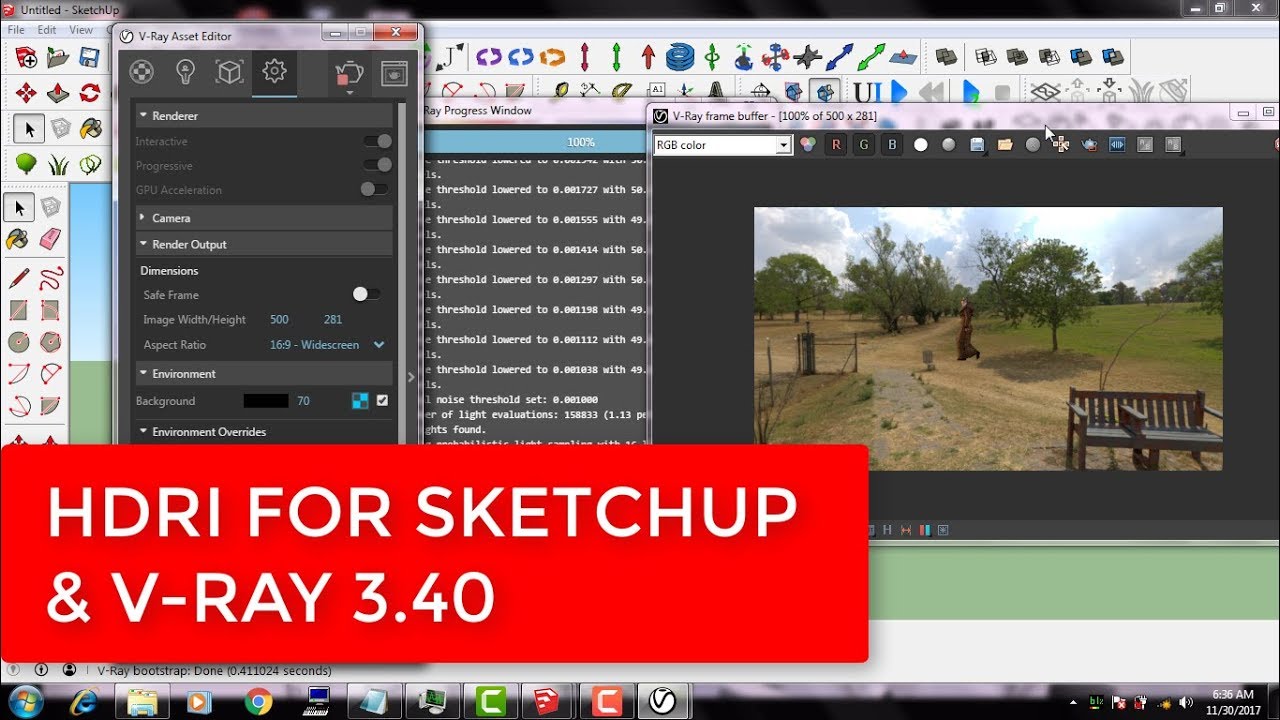
Task: Switch to RGB channels in frame buffer
Action: [x=808, y=145]
